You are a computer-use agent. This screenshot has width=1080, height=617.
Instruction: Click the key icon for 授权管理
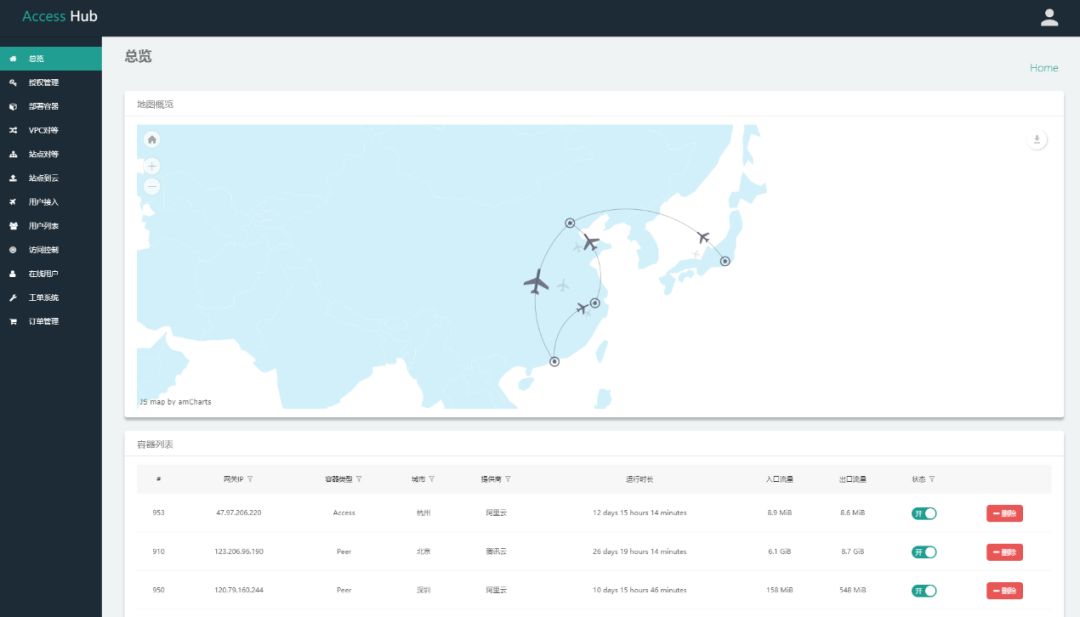coord(13,83)
